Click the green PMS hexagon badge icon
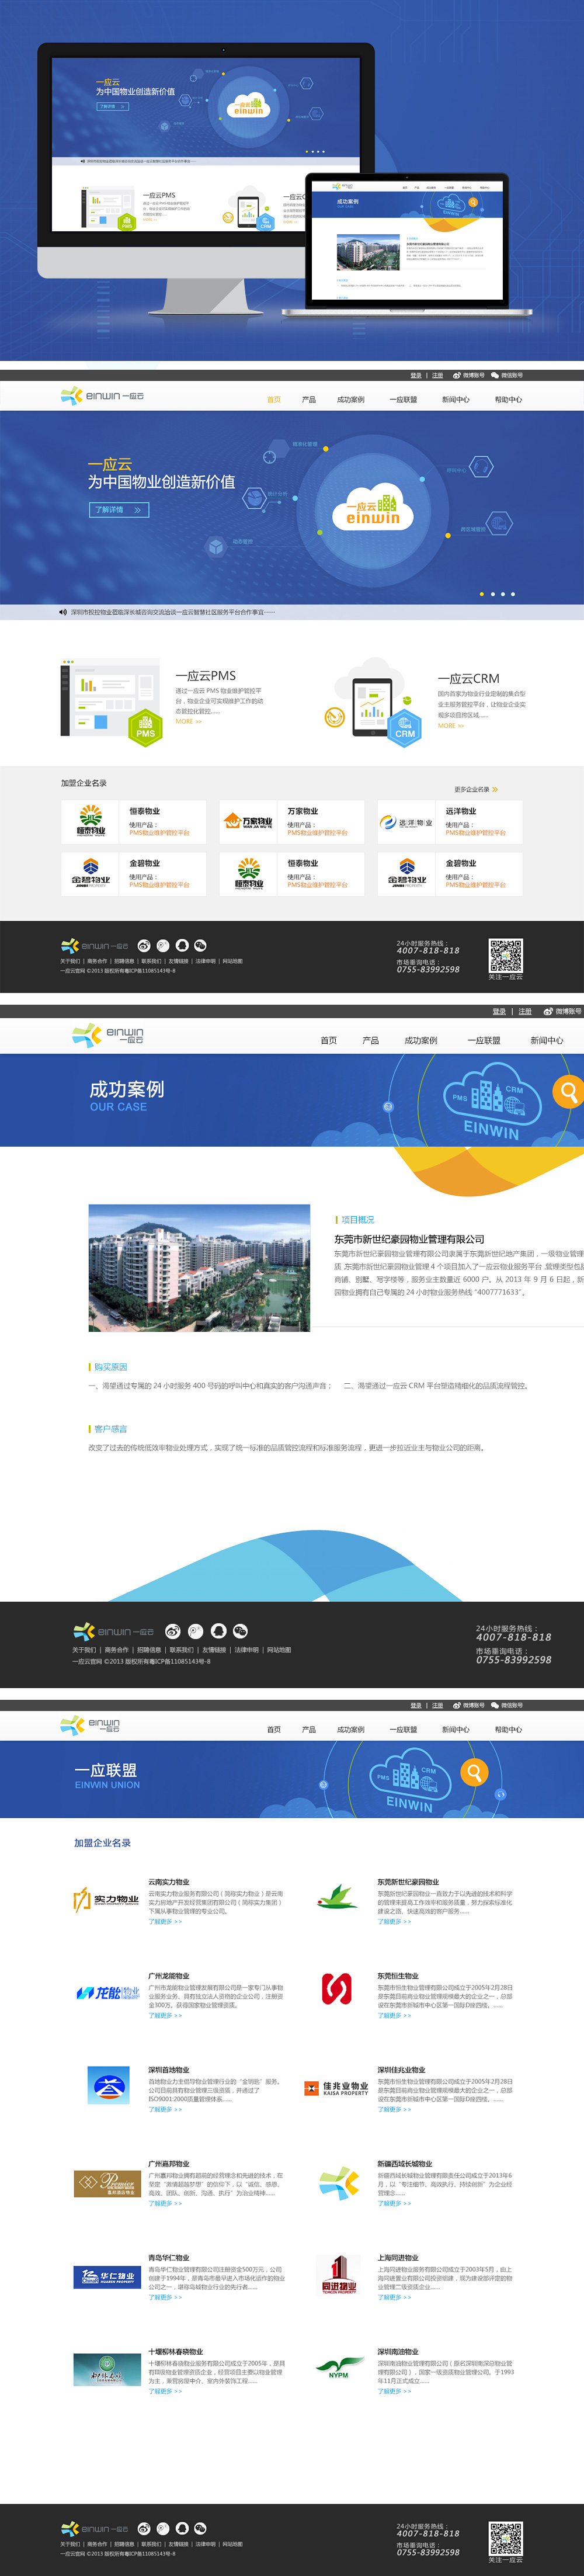The width and height of the screenshot is (584, 2576). pyautogui.click(x=145, y=728)
